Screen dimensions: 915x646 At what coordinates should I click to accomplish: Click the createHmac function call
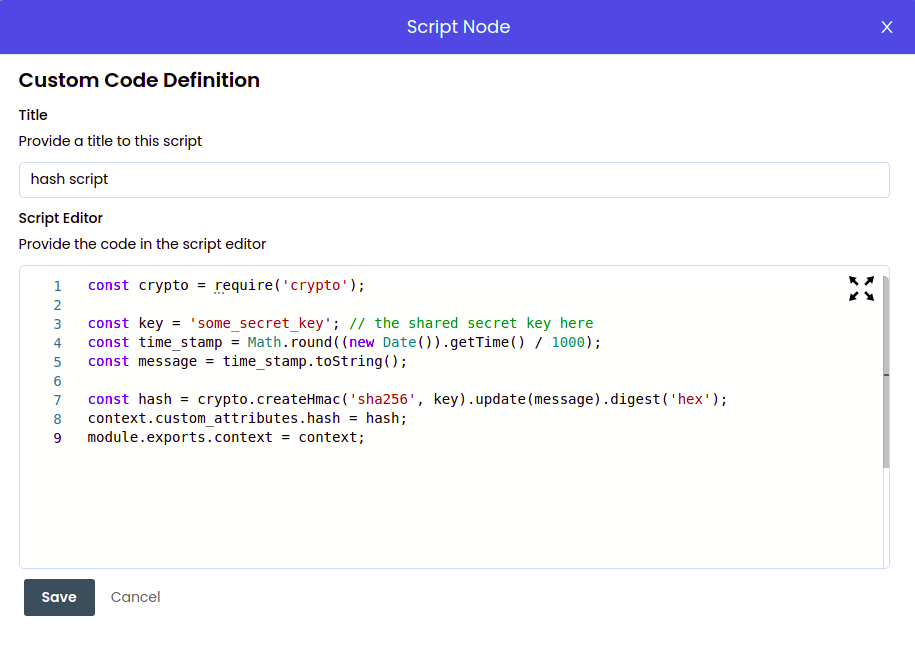click(x=298, y=398)
